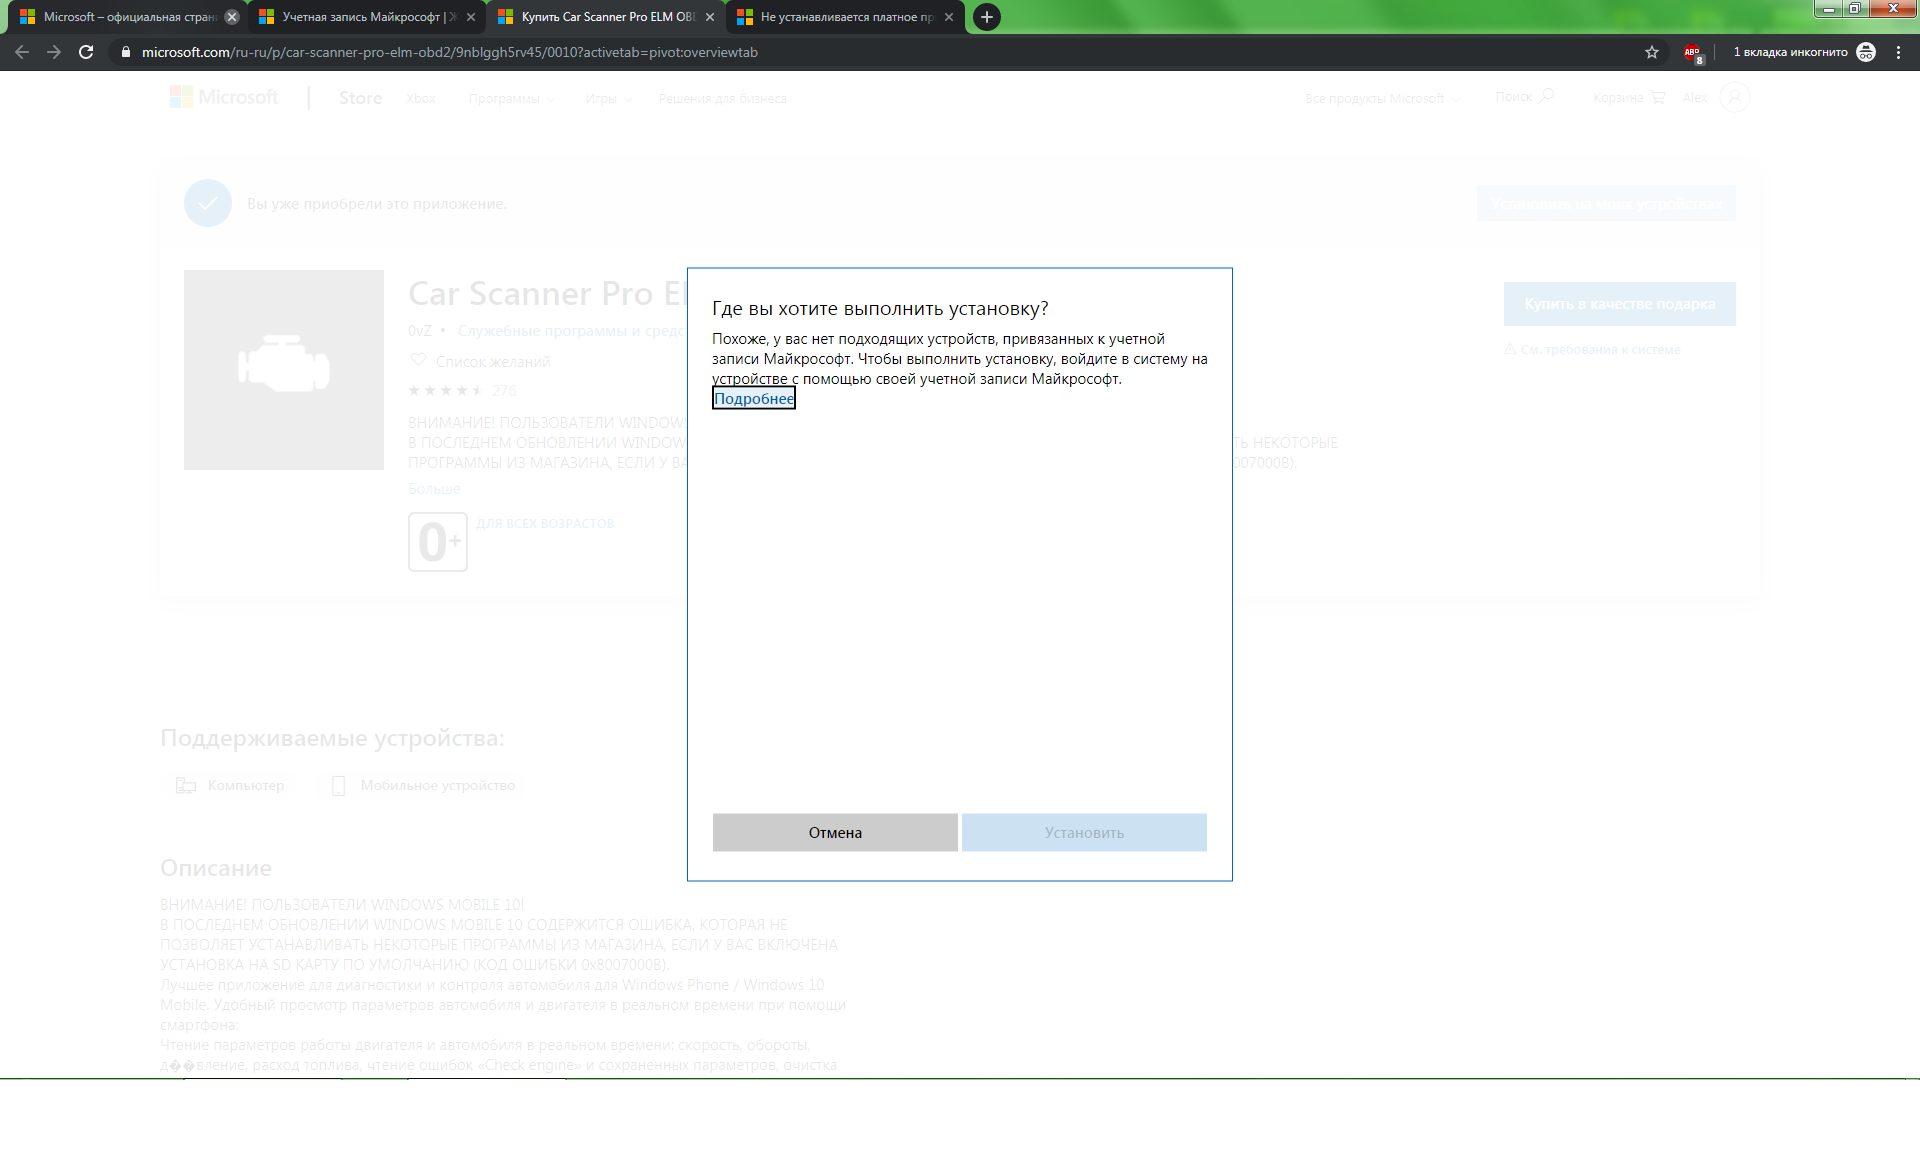
Task: Close the Купить Car Scanner Pro tab
Action: (x=710, y=17)
